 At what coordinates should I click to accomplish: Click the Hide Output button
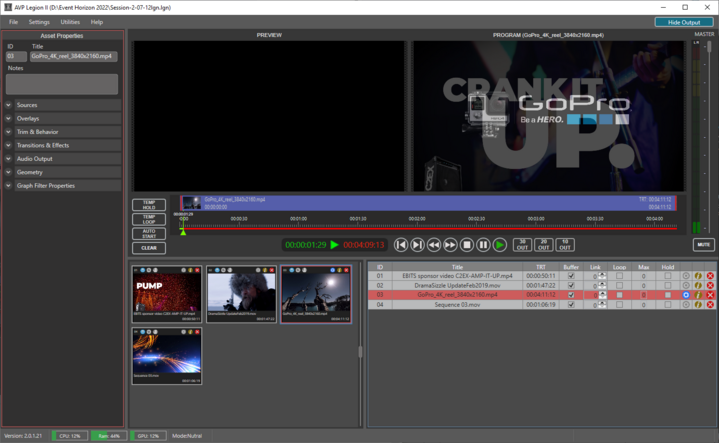pyautogui.click(x=683, y=21)
